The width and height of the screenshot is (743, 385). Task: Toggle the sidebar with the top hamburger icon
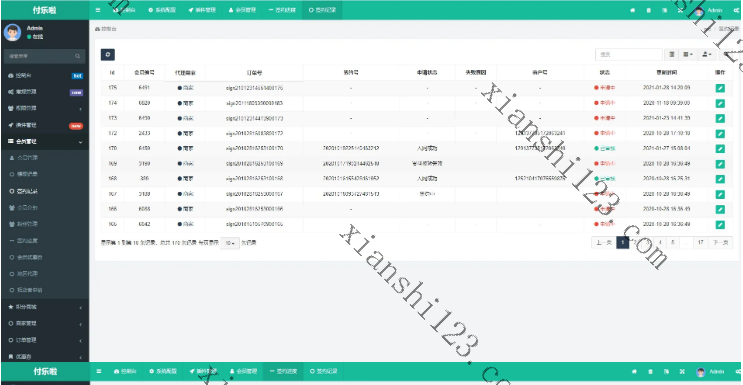pyautogui.click(x=98, y=10)
